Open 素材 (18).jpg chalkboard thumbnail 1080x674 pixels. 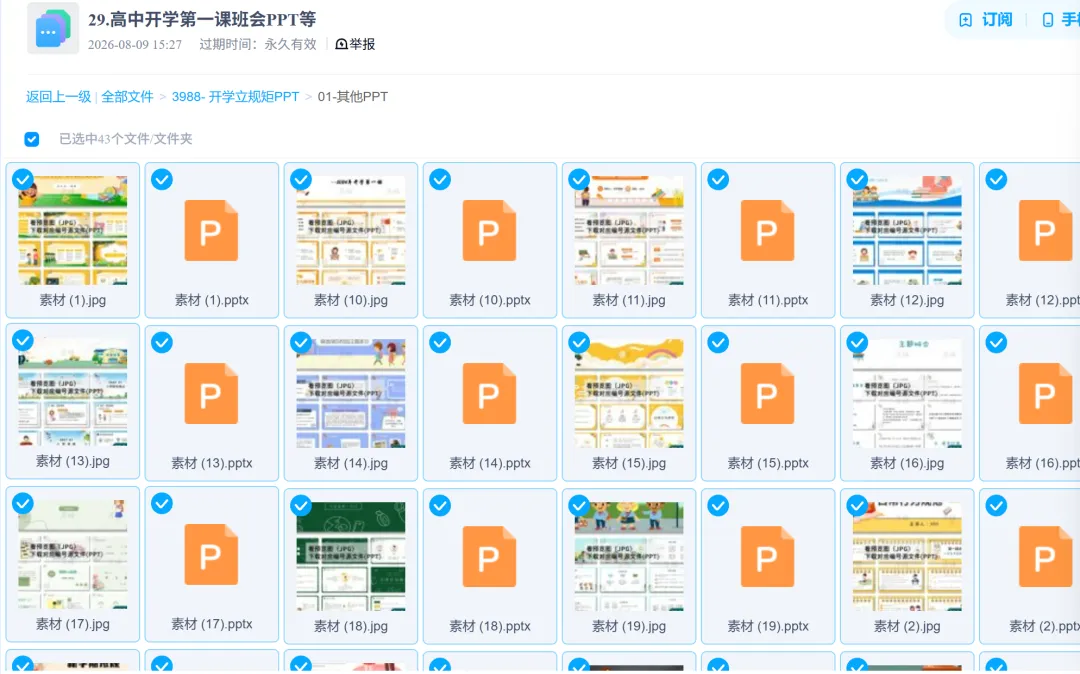coord(351,556)
